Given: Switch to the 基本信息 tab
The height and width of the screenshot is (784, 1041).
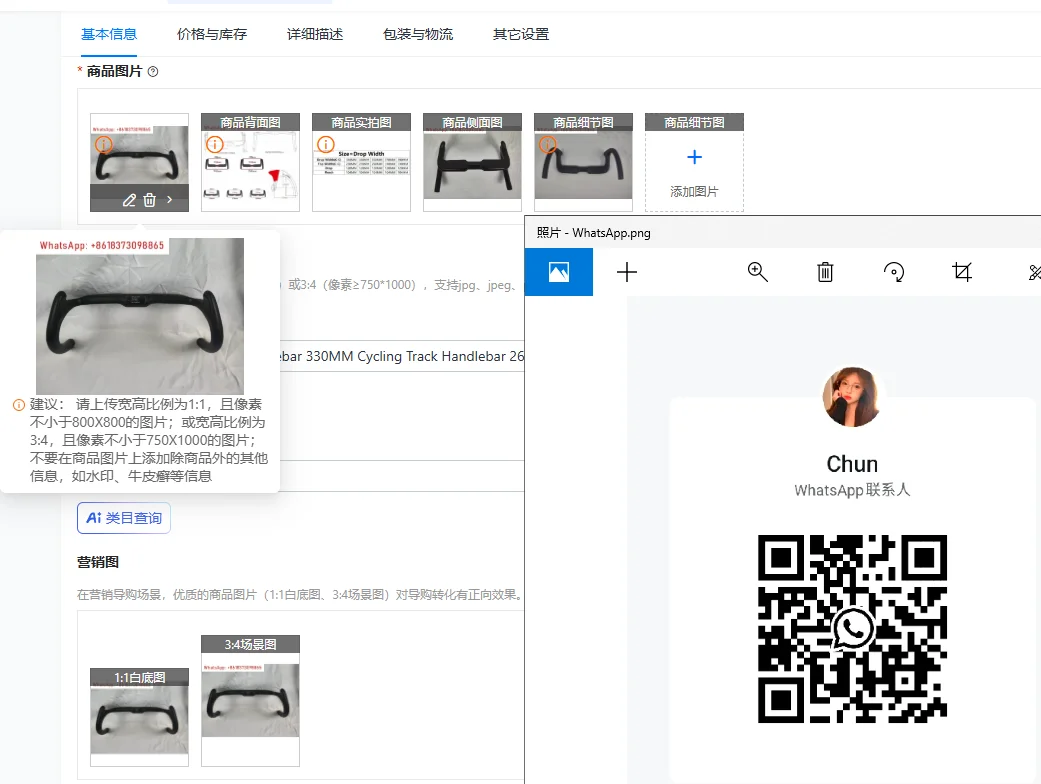Looking at the screenshot, I should coord(109,35).
